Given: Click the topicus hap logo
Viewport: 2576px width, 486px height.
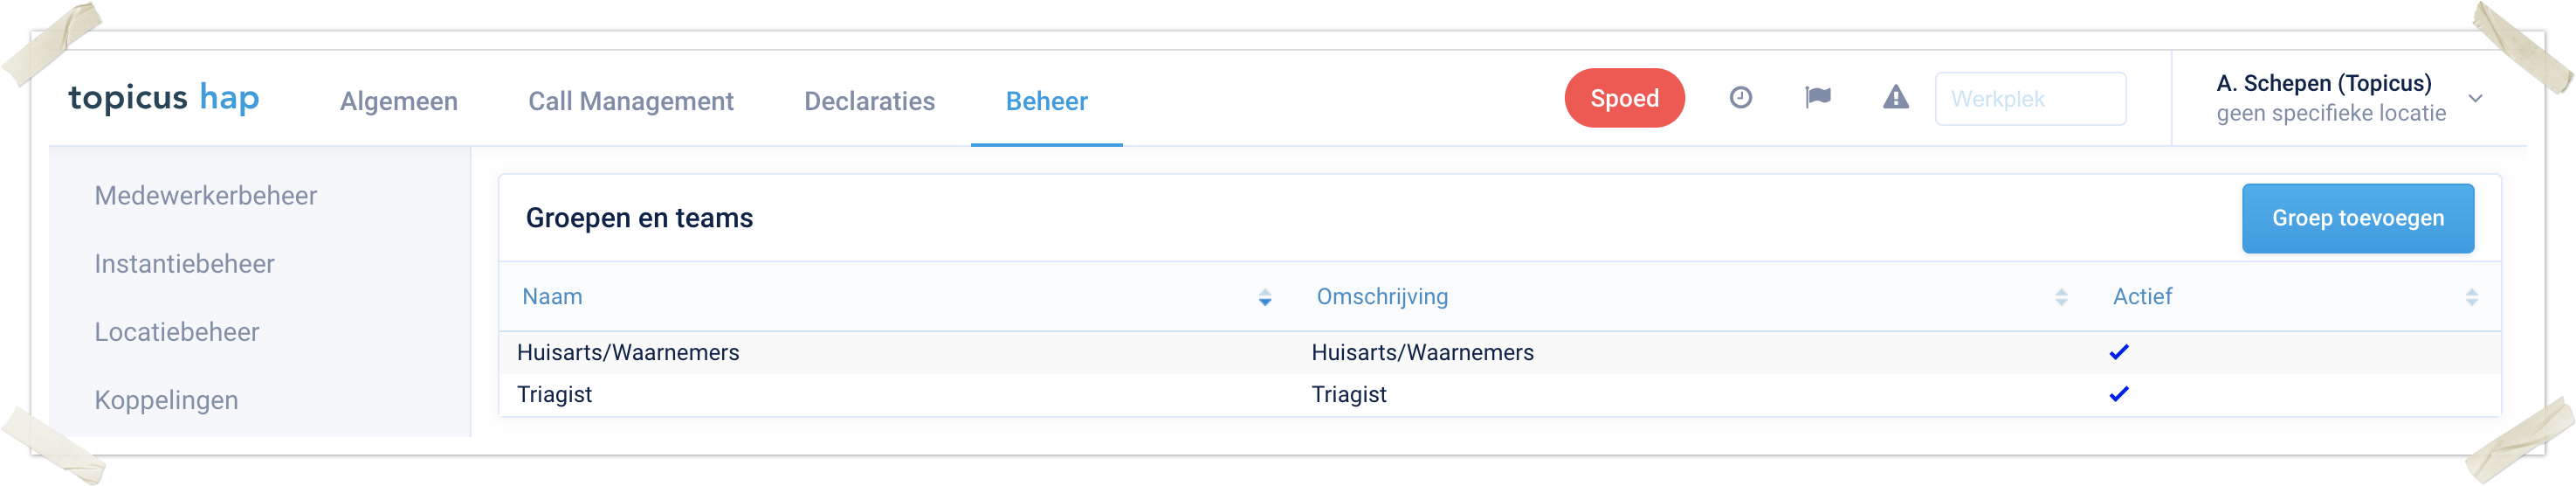Looking at the screenshot, I should click(164, 98).
